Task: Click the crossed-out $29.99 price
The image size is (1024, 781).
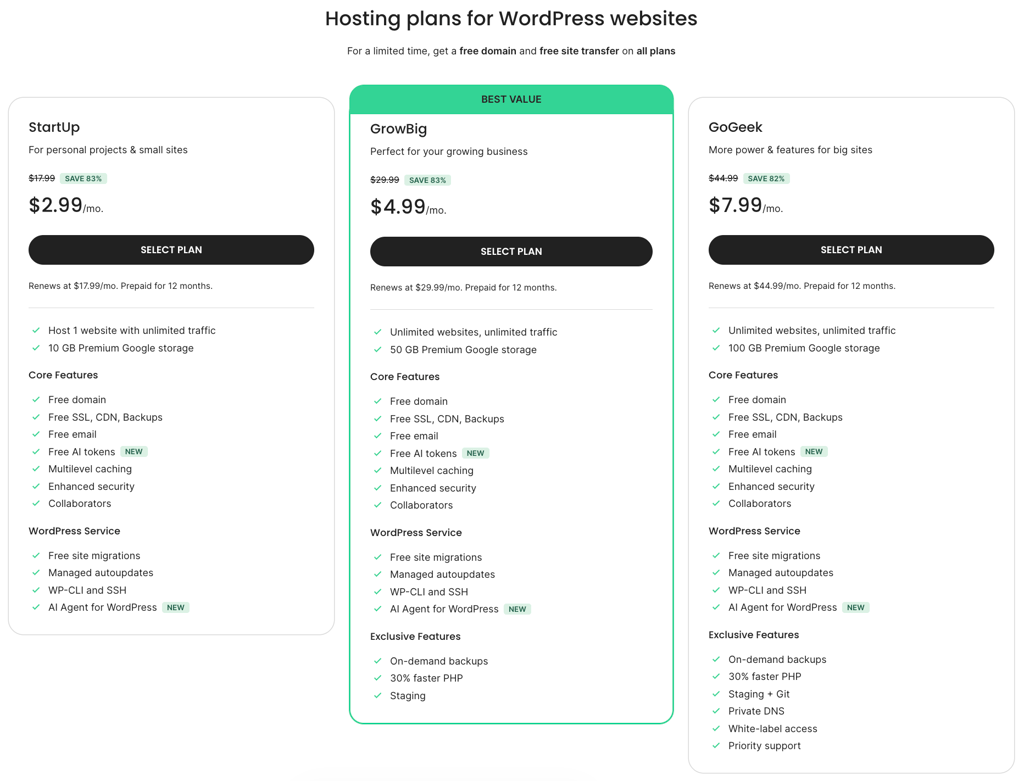Action: 385,180
